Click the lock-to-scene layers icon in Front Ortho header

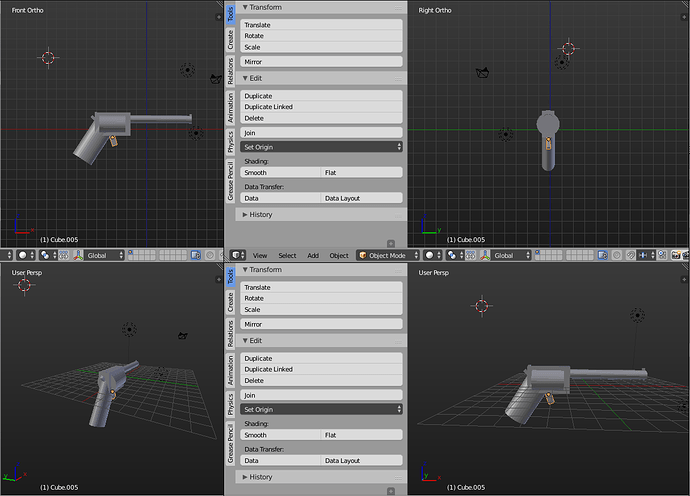(x=196, y=255)
